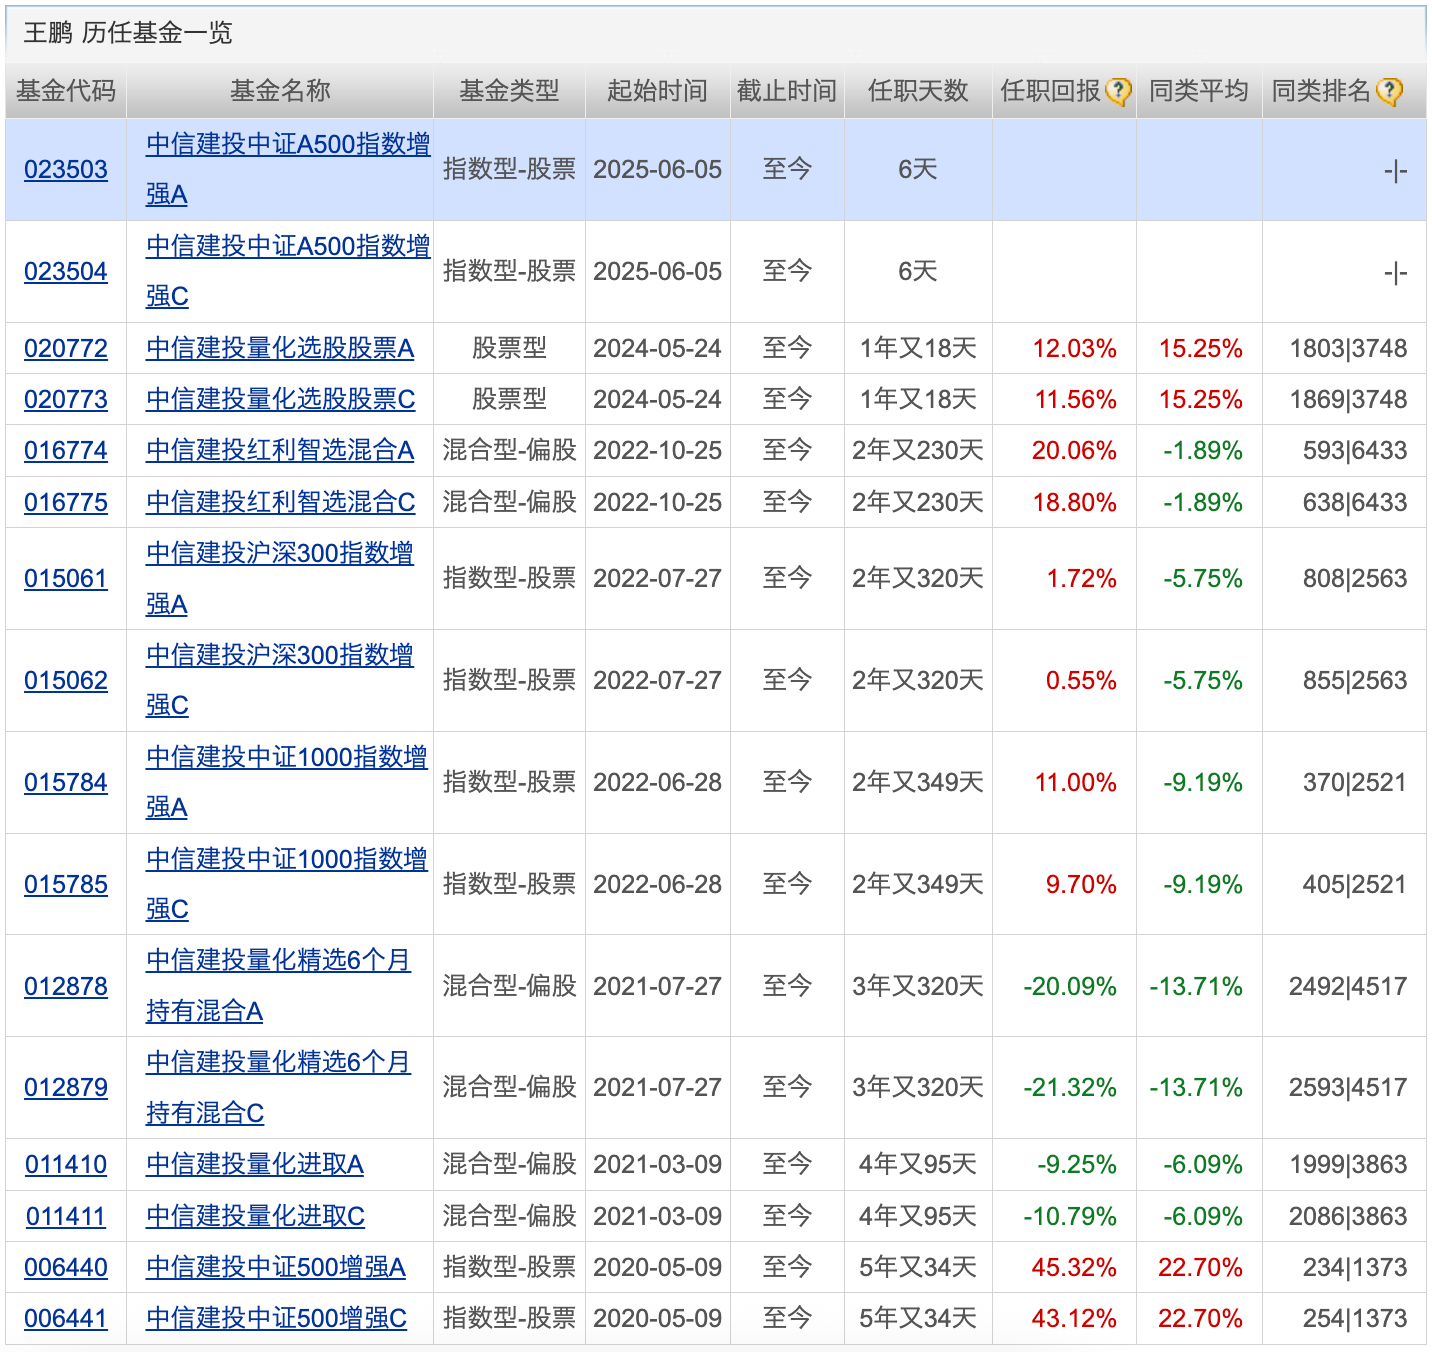Viewport: 1432px width, 1352px height.
Task: Click fund code 015062
Action: tap(66, 680)
